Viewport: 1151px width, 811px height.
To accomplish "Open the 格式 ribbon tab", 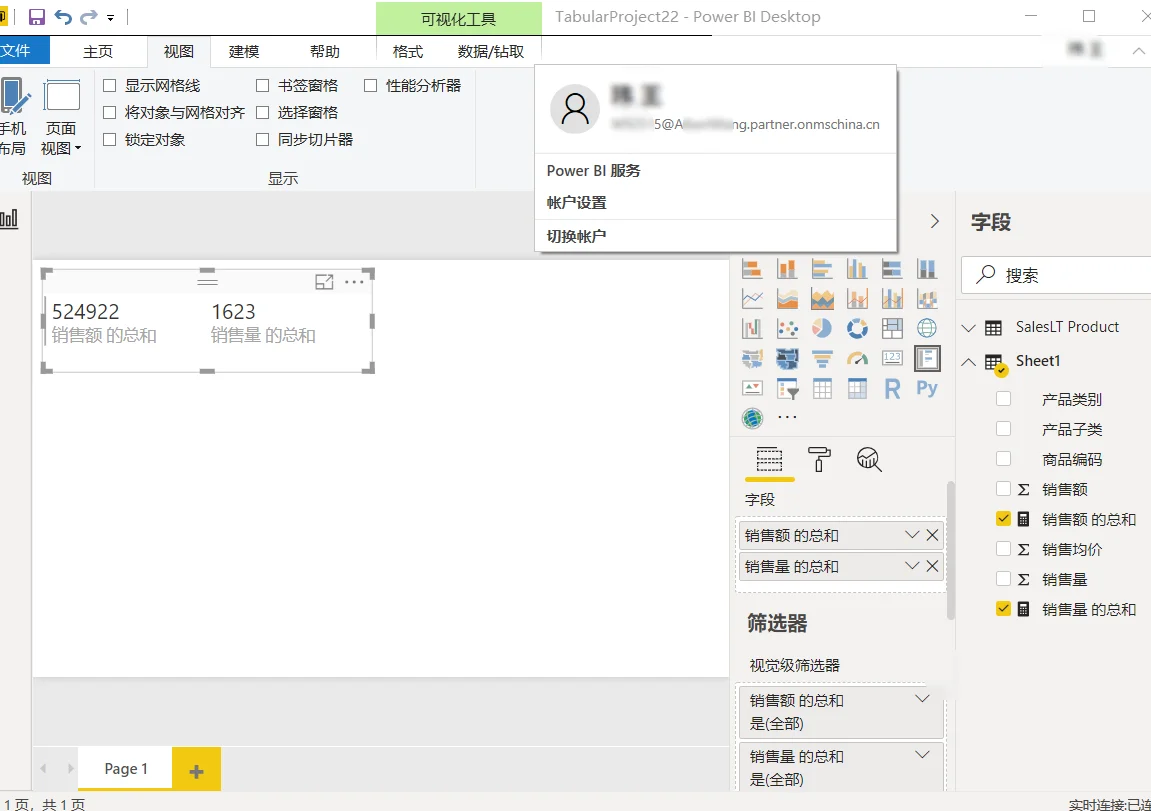I will coord(407,51).
